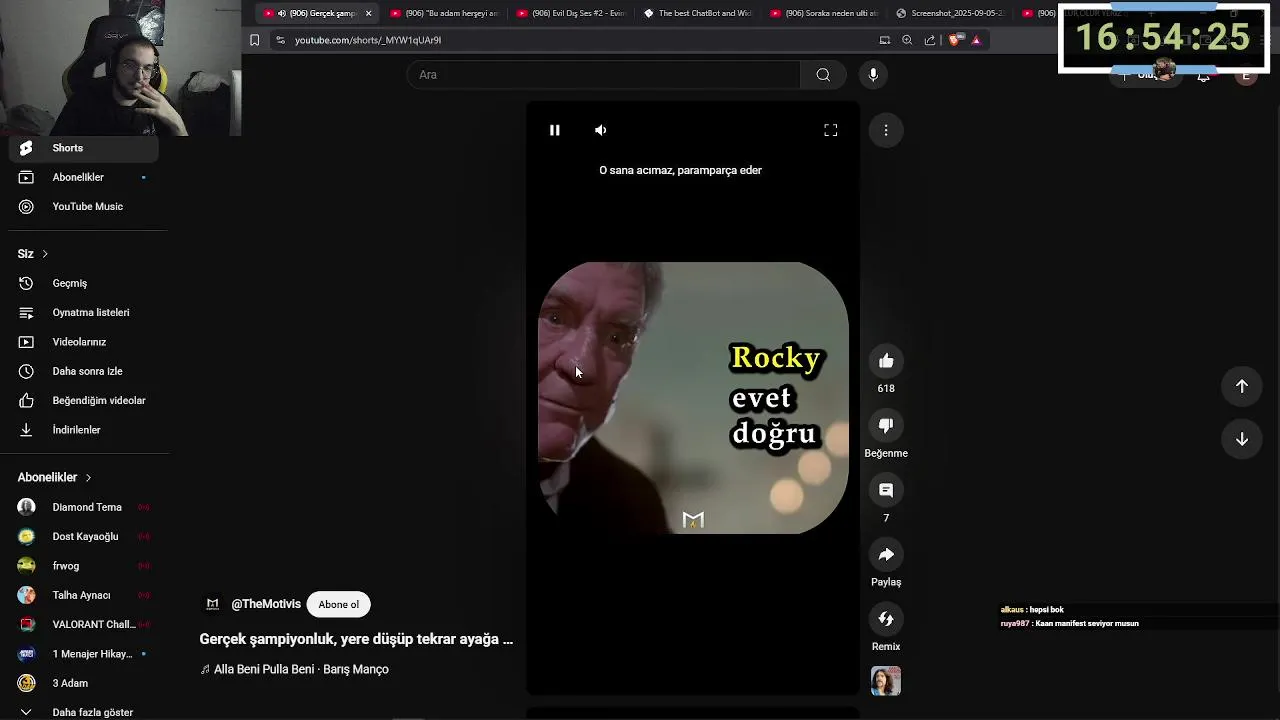The image size is (1280, 720).
Task: Open Abonelikler in the sidebar
Action: [84, 177]
